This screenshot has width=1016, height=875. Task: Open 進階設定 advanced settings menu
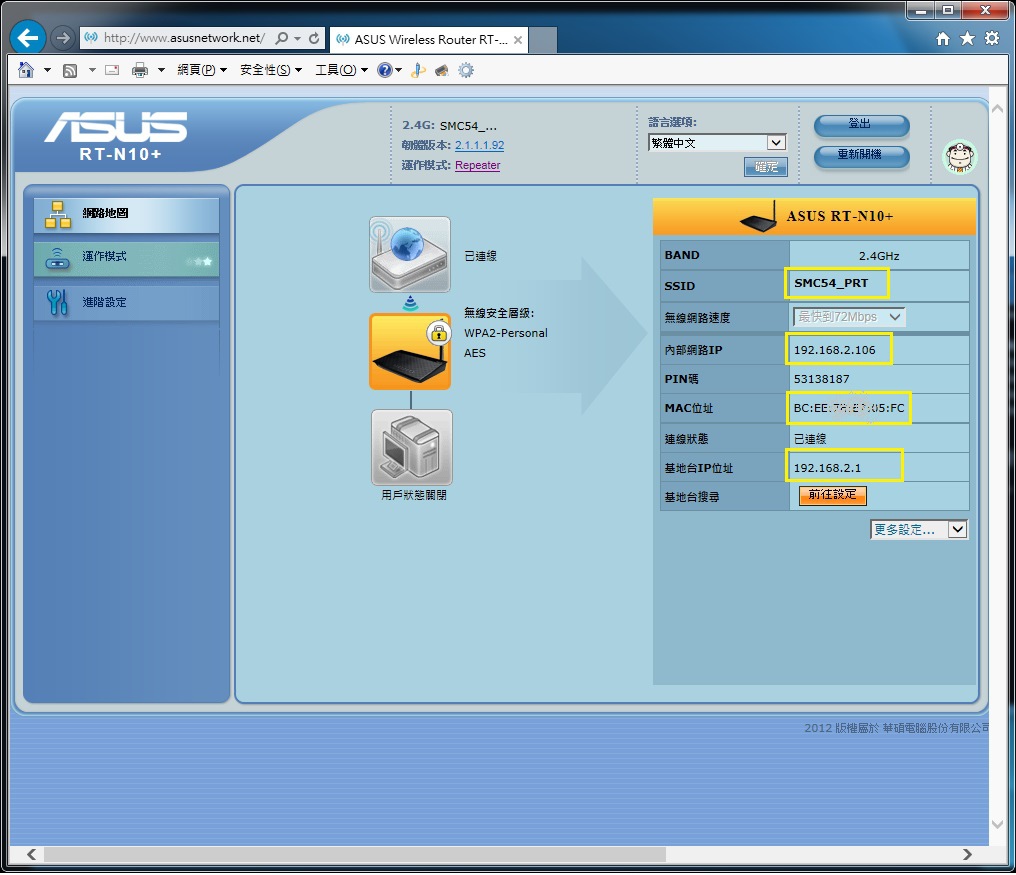click(126, 303)
